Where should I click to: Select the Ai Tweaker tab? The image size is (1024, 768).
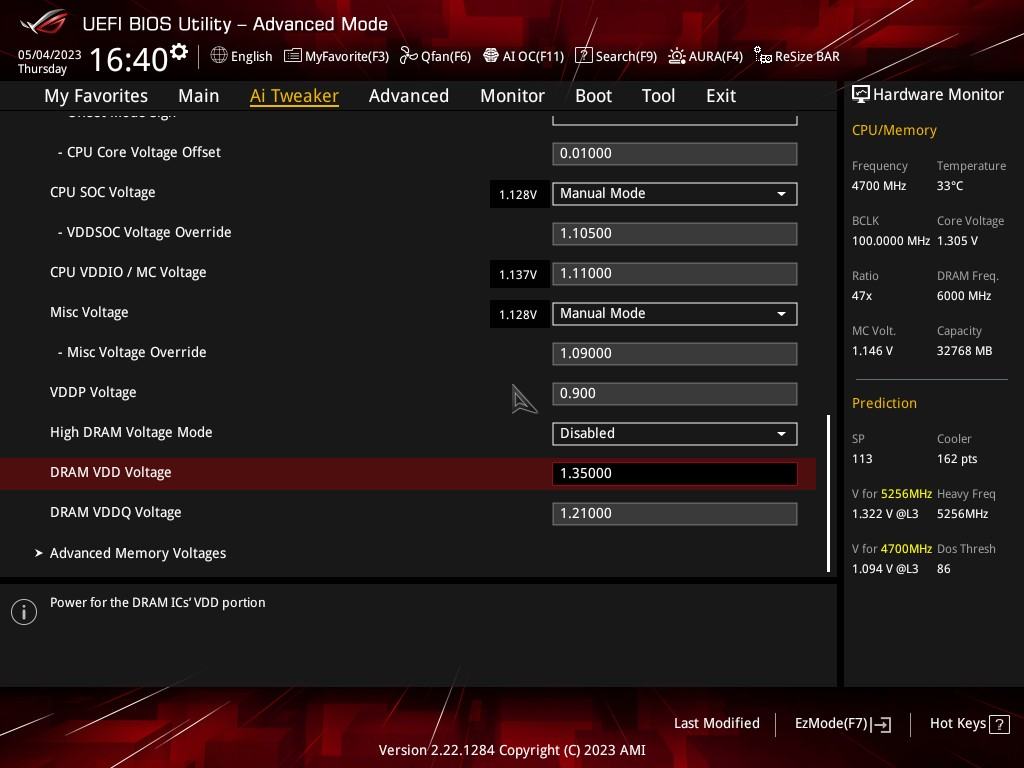point(294,96)
